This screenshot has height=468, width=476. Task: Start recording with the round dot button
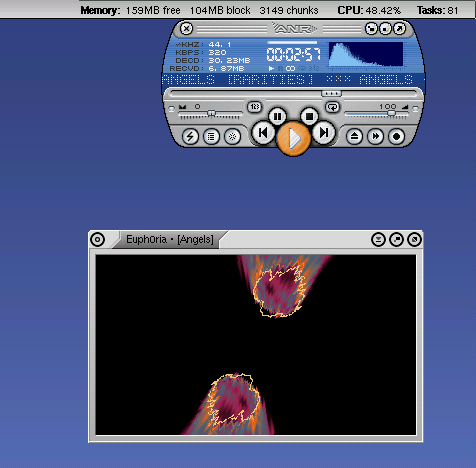pos(396,136)
